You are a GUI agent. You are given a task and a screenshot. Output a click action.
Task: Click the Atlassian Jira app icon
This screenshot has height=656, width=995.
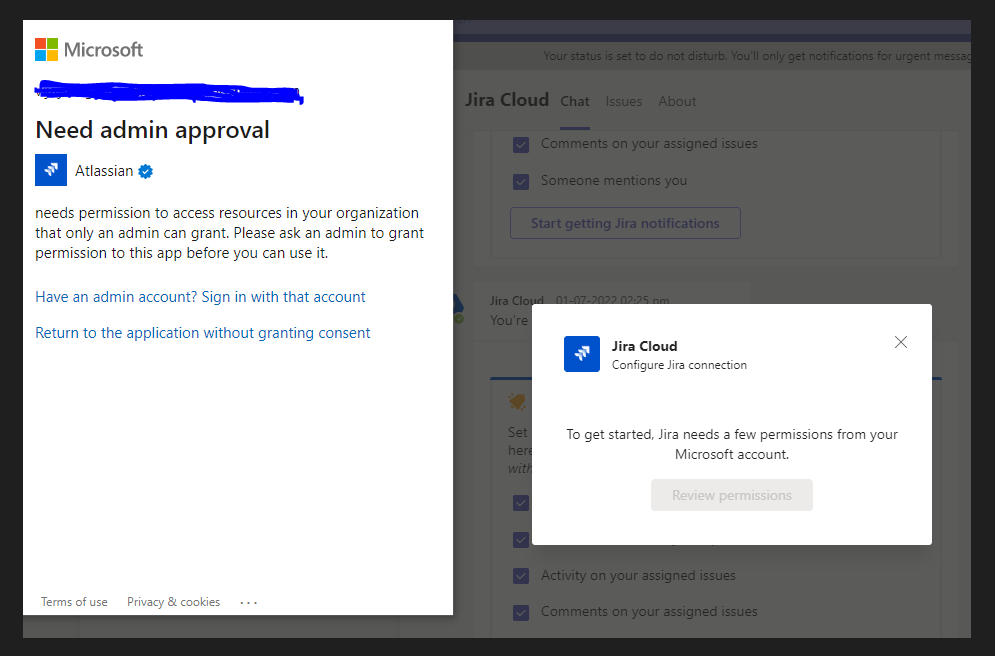(51, 170)
